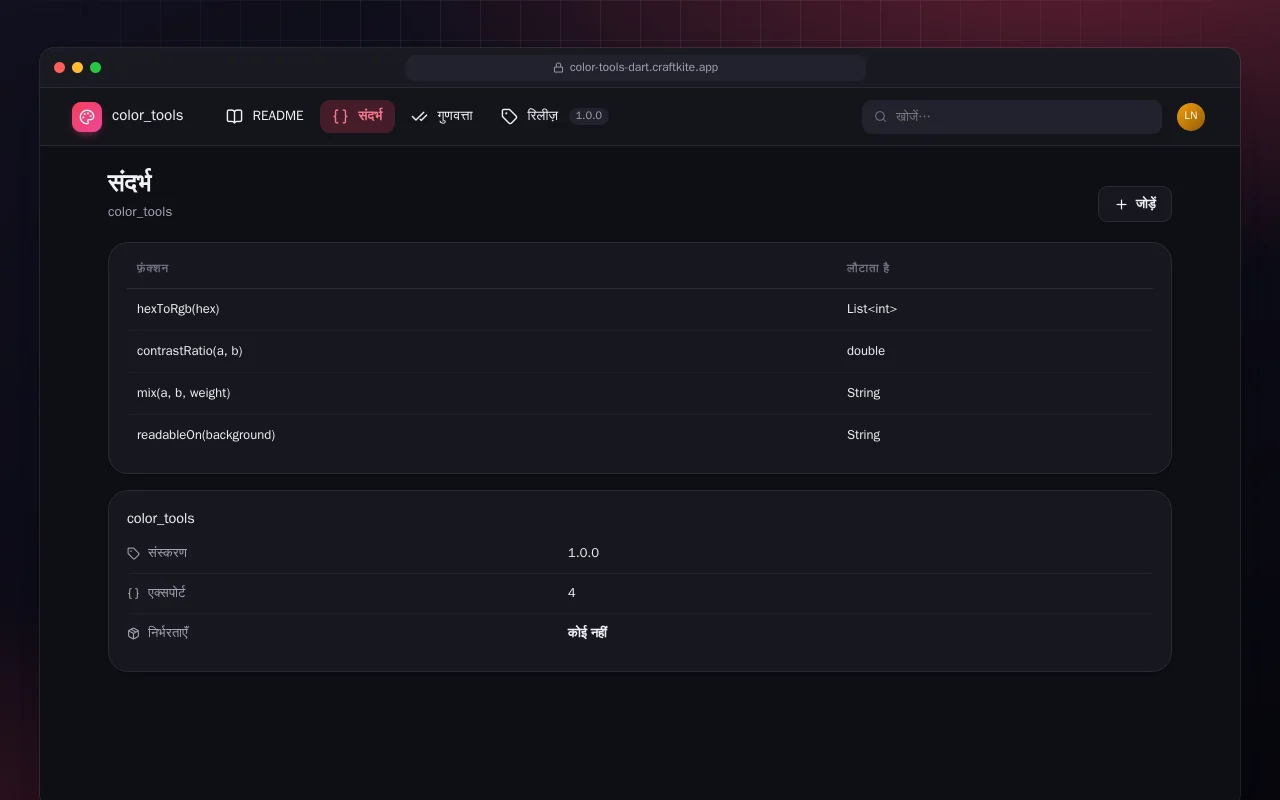
Task: Click the plus icon on जोड़ें button
Action: click(x=1121, y=204)
